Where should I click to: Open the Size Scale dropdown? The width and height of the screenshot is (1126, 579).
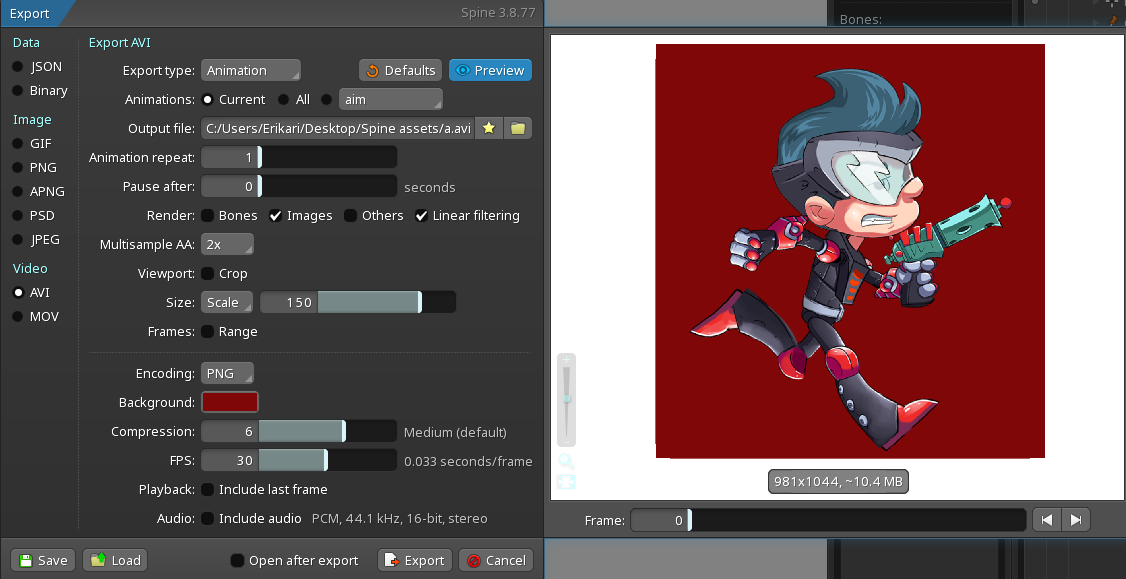[x=227, y=302]
